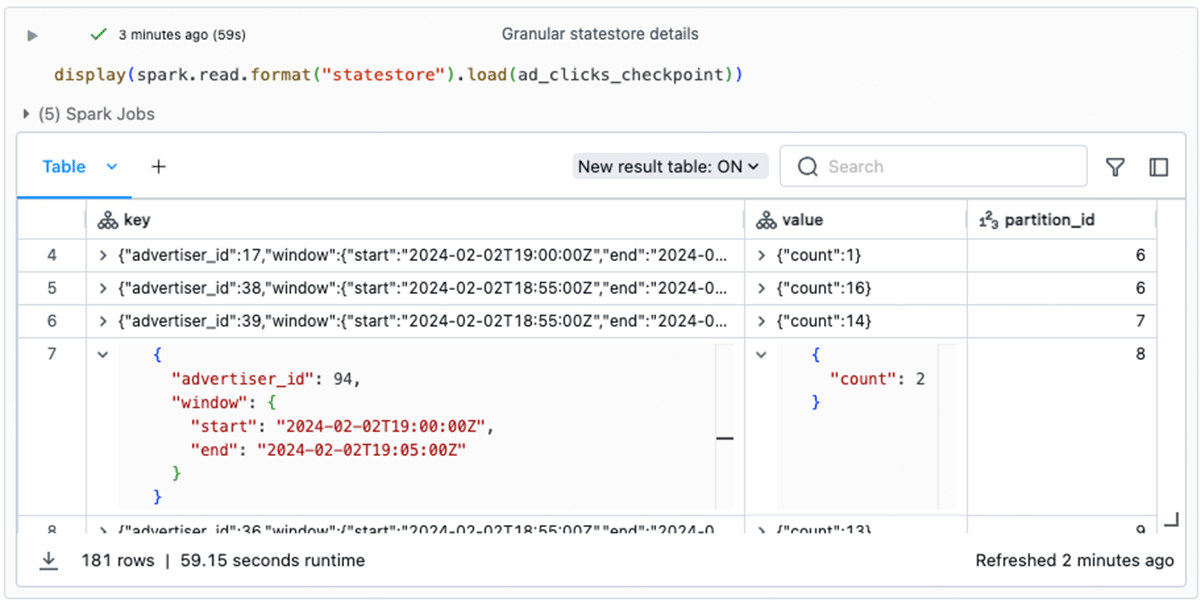
Task: Select the Table tab
Action: (64, 167)
